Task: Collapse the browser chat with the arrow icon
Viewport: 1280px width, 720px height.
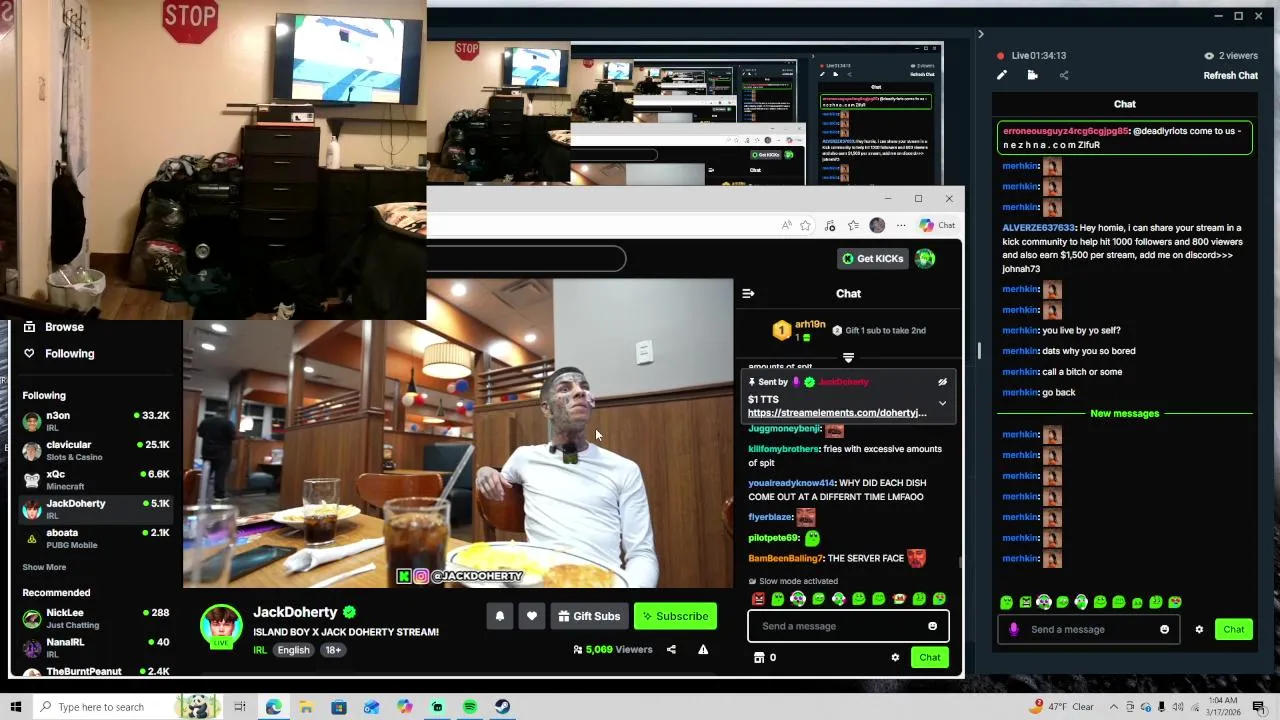Action: pos(748,293)
